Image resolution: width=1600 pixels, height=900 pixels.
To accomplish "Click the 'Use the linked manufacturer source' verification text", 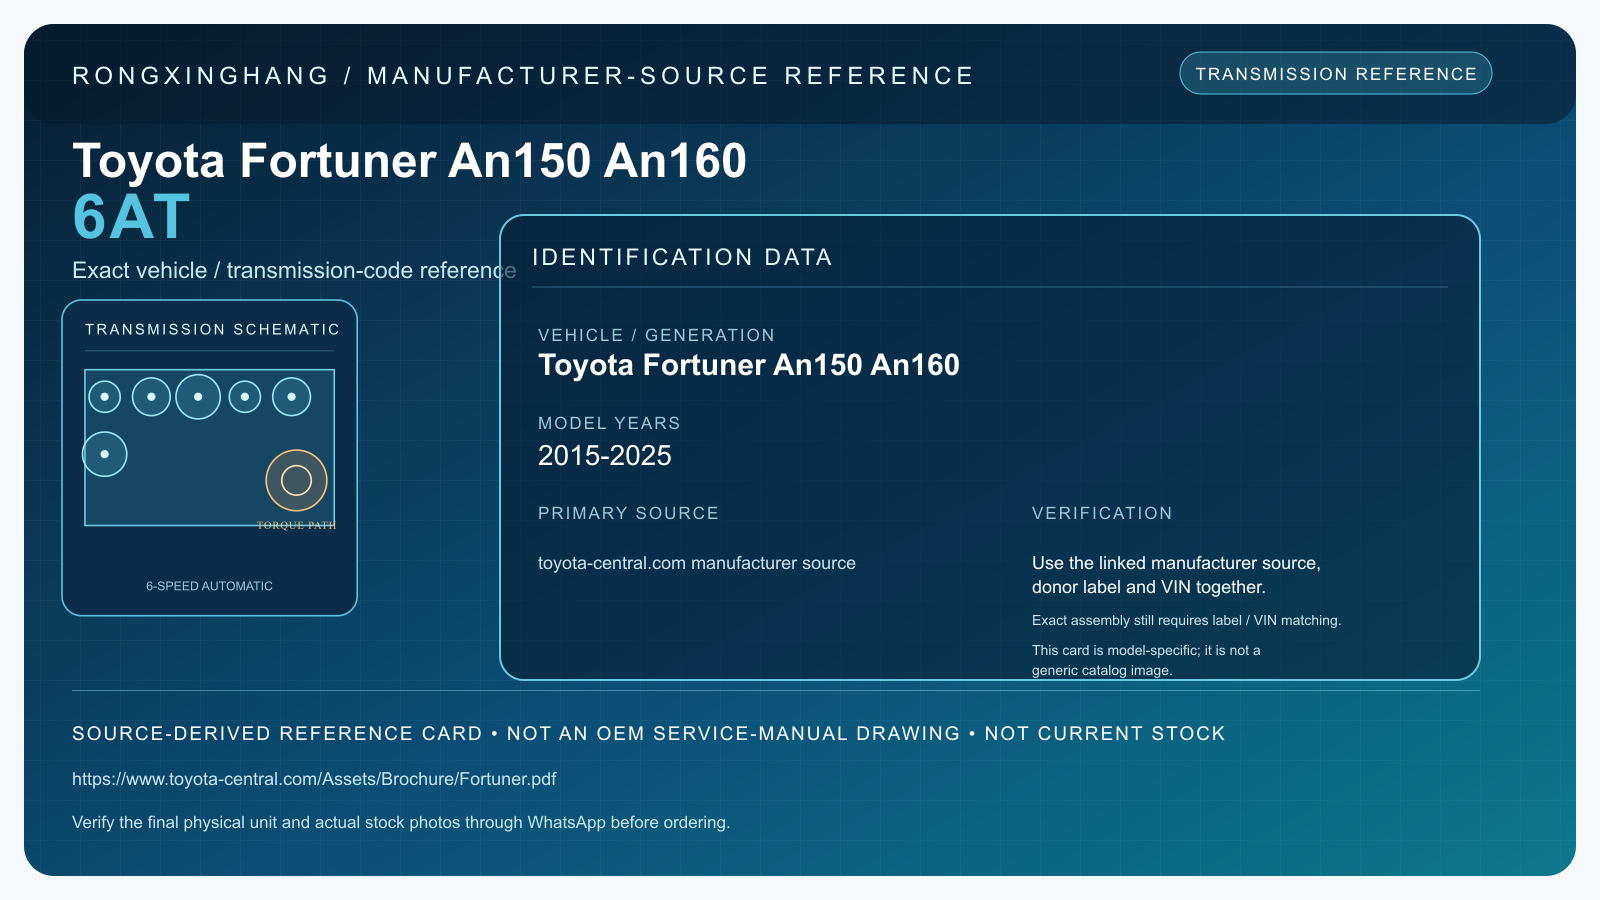I will [x=1176, y=575].
